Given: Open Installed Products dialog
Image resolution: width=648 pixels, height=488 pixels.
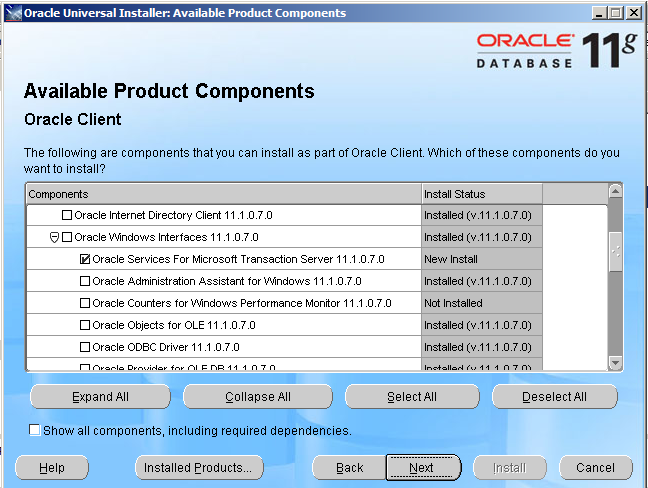Looking at the screenshot, I should tap(199, 468).
